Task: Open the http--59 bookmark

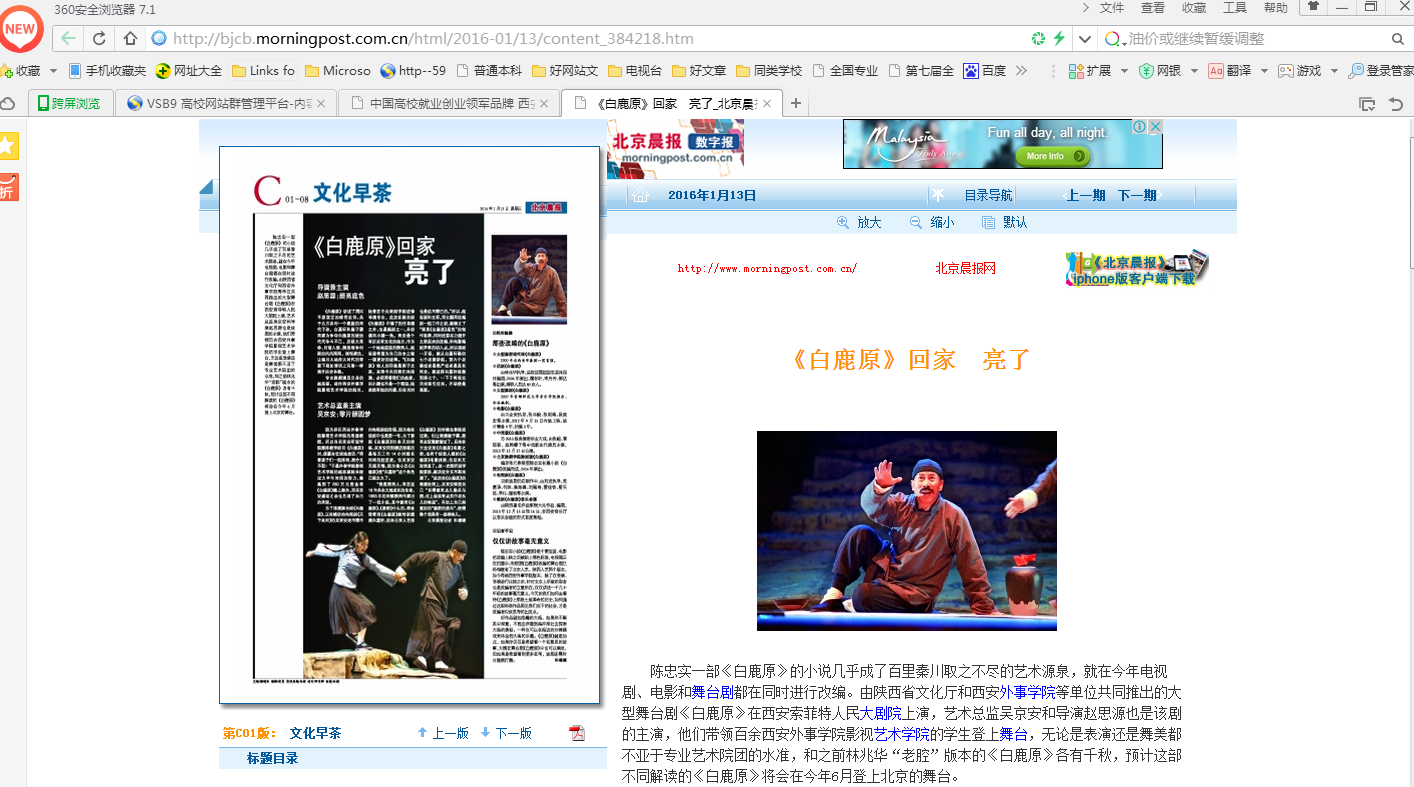Action: [x=413, y=71]
